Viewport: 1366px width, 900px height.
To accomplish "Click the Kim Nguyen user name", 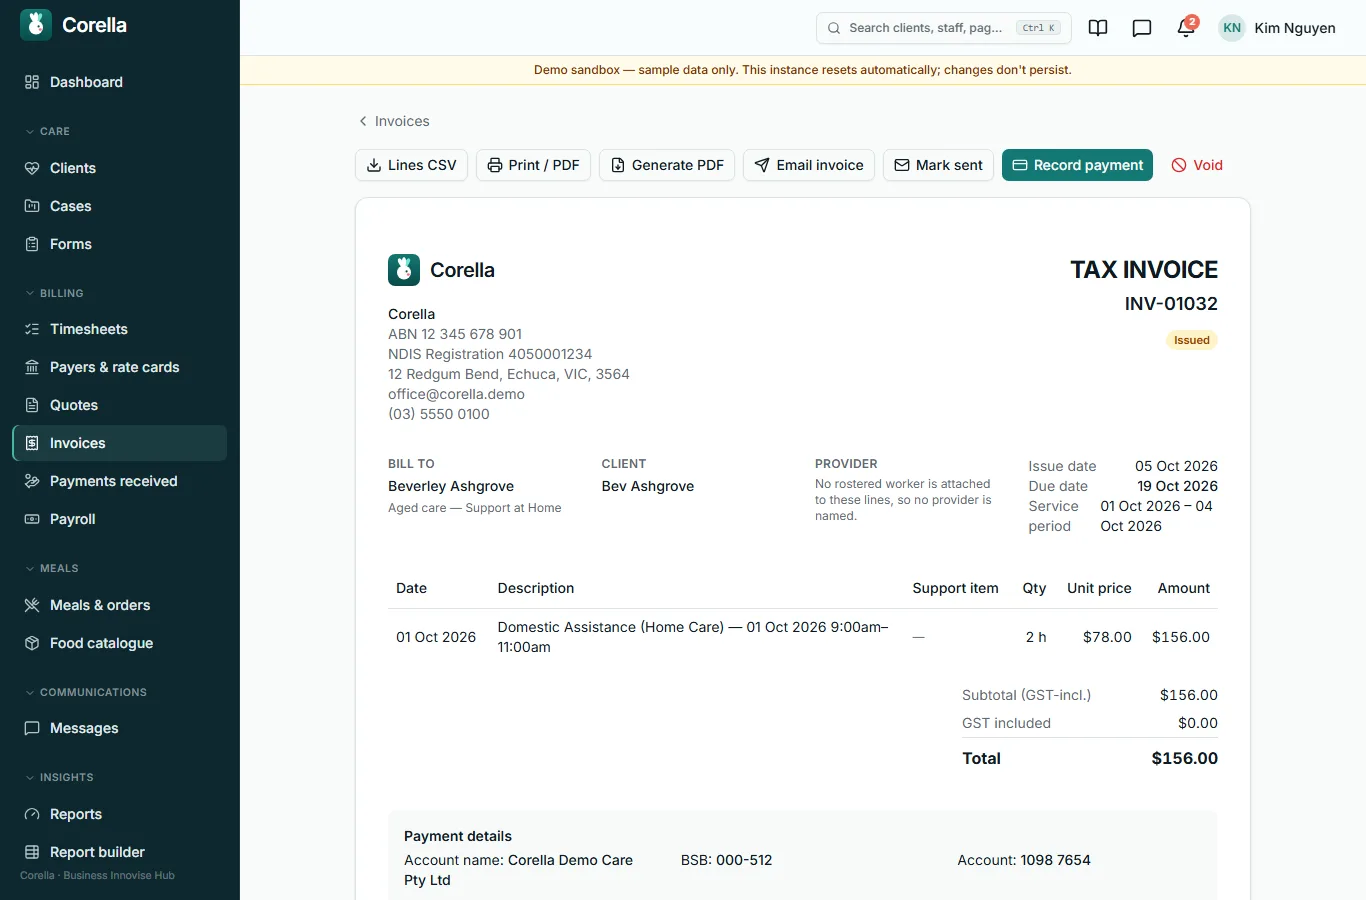I will [1295, 28].
